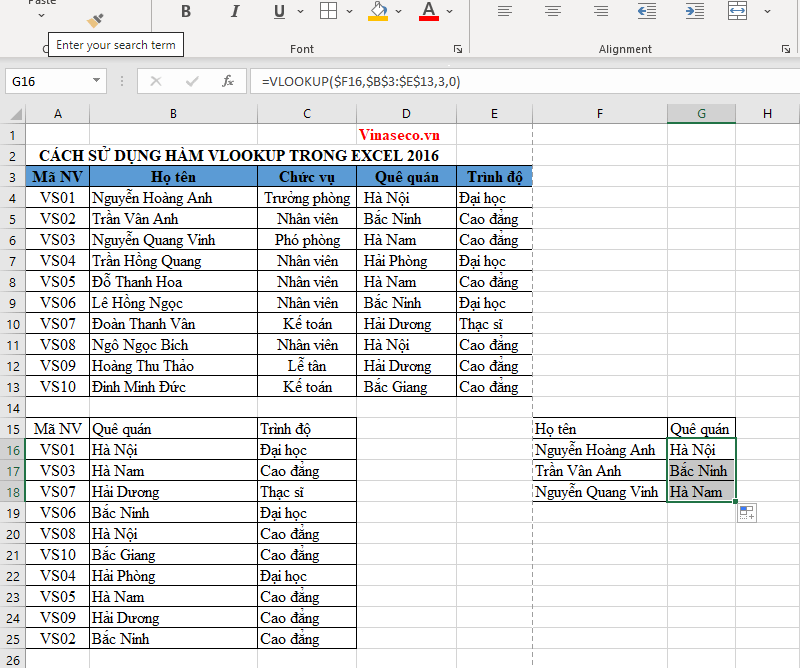Click the Merge & Center icon
The height and width of the screenshot is (668, 800).
point(737,12)
